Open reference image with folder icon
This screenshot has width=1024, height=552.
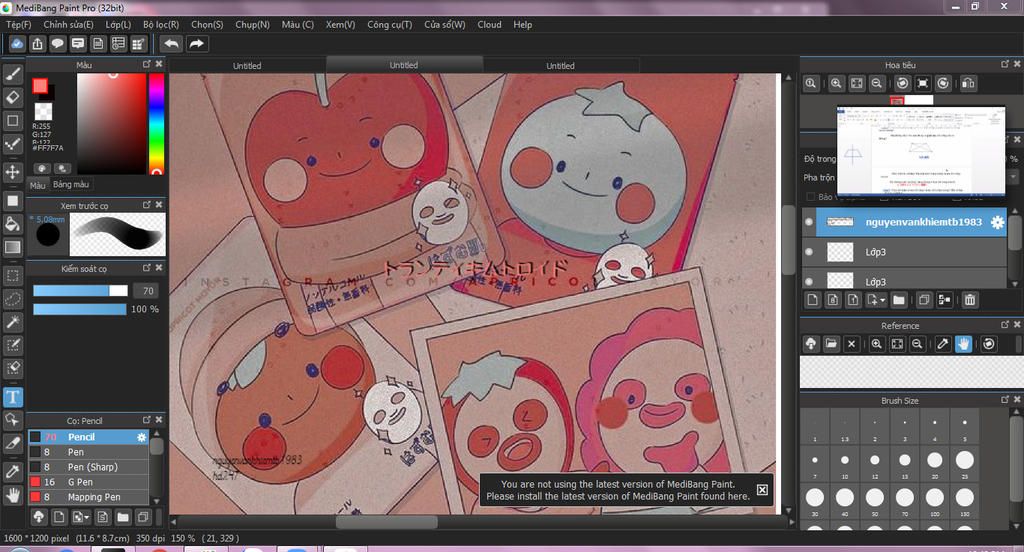831,344
